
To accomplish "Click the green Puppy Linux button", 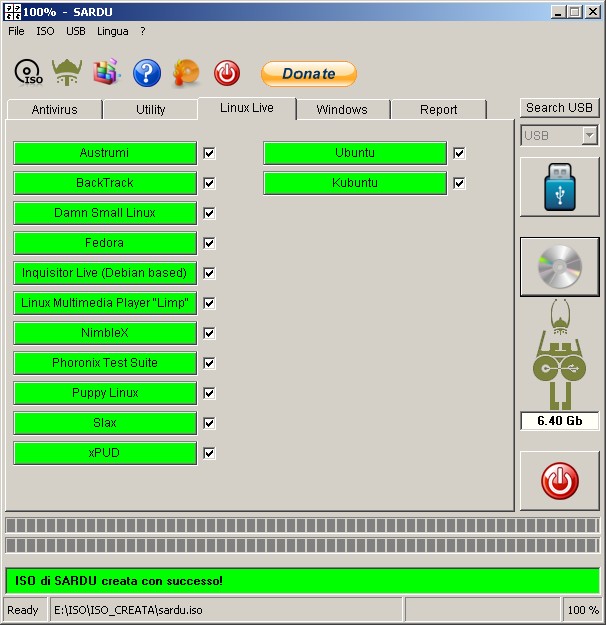I will [x=105, y=393].
